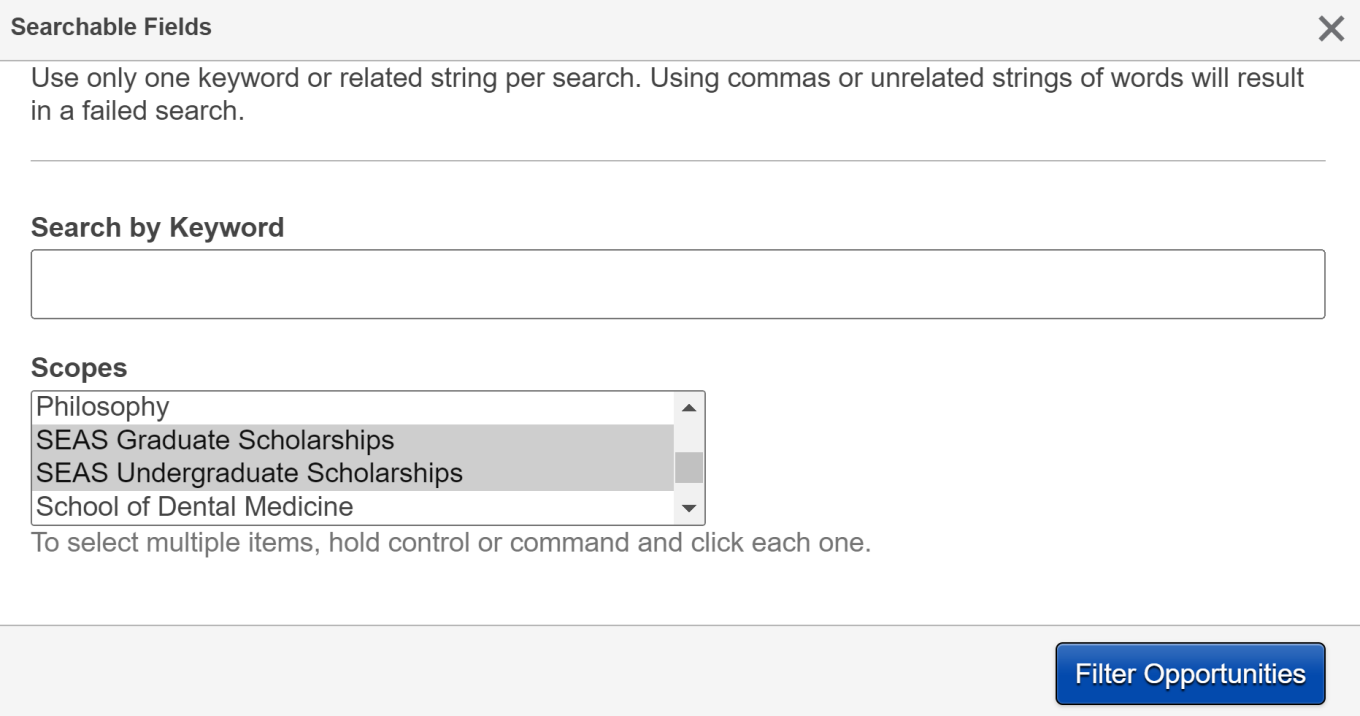The height and width of the screenshot is (716, 1360).
Task: Click the Search by Keyword label
Action: point(157,228)
